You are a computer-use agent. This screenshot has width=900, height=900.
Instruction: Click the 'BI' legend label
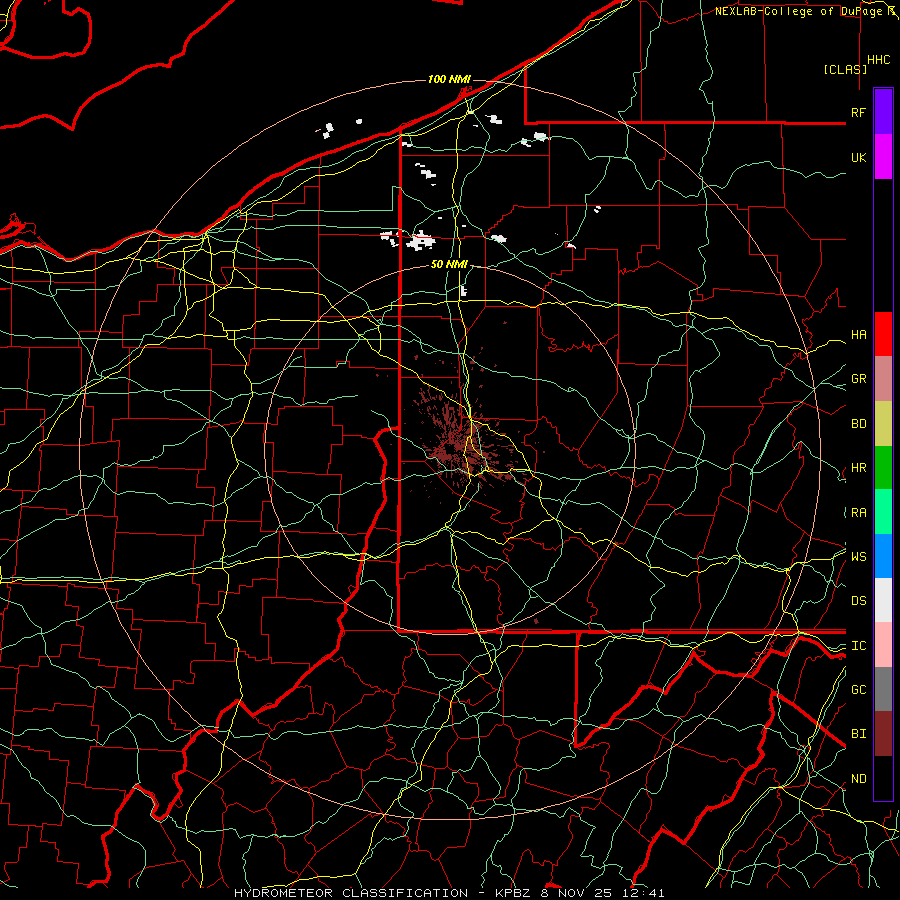coord(858,734)
